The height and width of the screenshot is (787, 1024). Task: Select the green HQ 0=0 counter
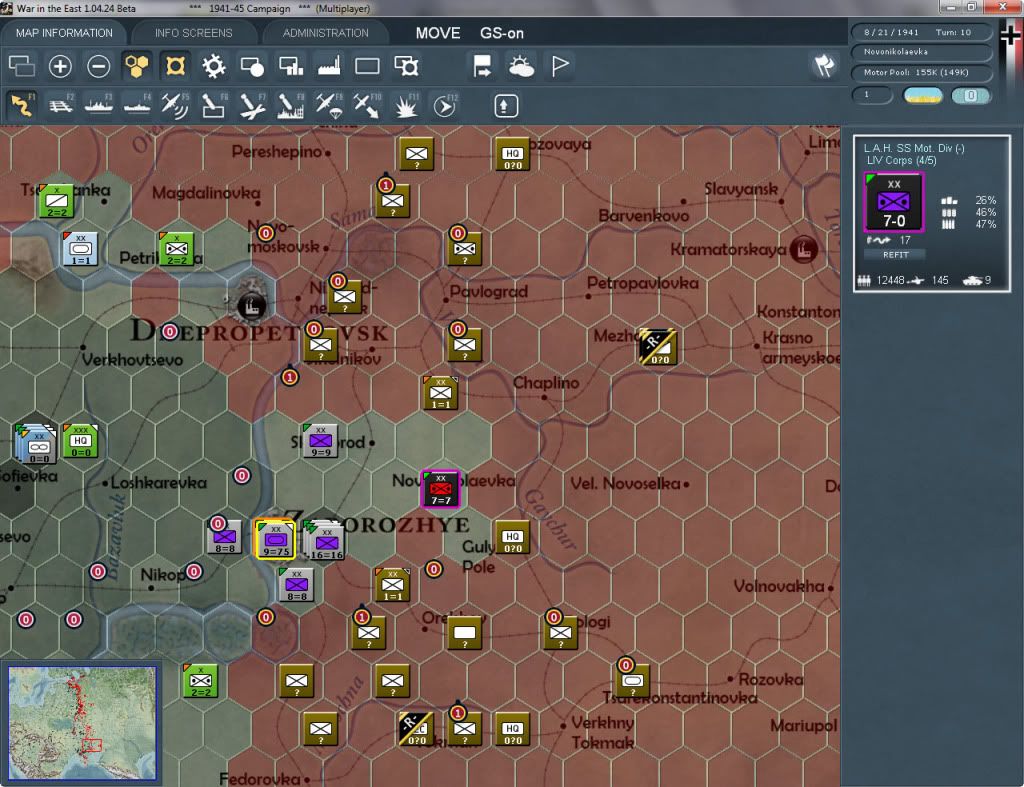(80, 441)
